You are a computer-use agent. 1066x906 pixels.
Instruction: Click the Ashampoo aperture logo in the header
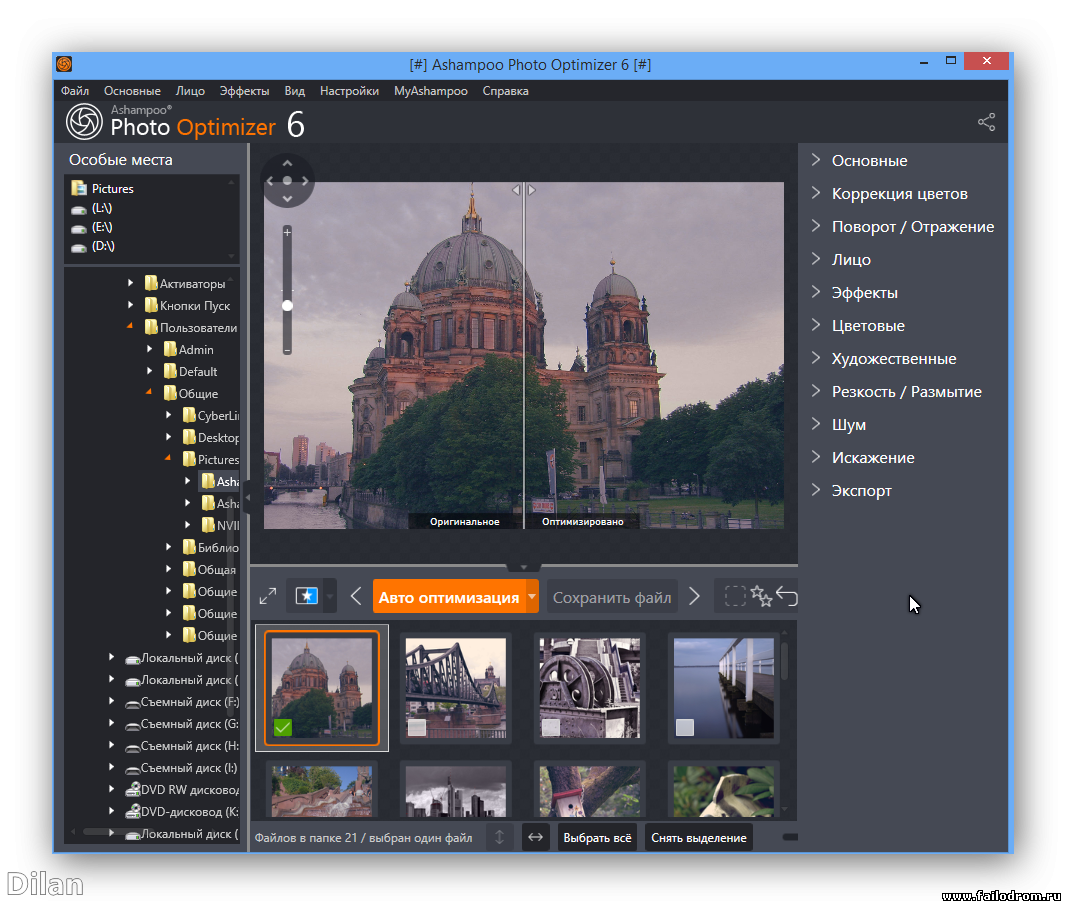coord(84,122)
